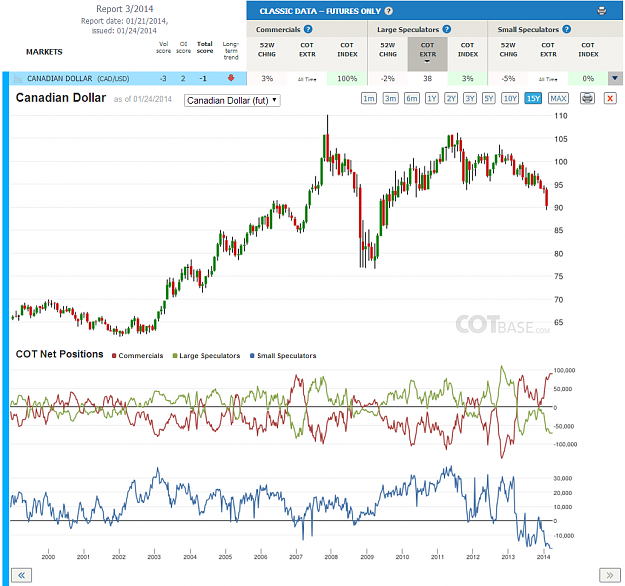Click the Large Speculators help icon
This screenshot has width=625, height=586.
447,29
